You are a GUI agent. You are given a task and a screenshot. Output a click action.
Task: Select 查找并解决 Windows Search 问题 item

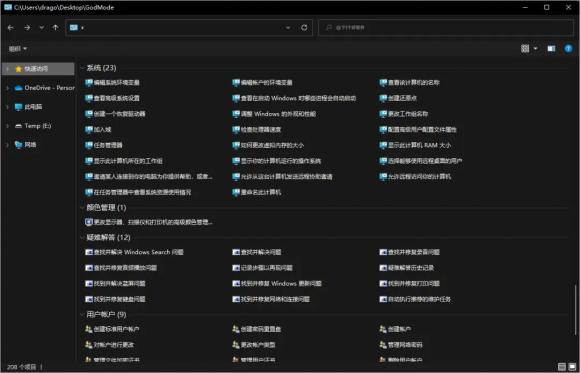click(x=134, y=252)
